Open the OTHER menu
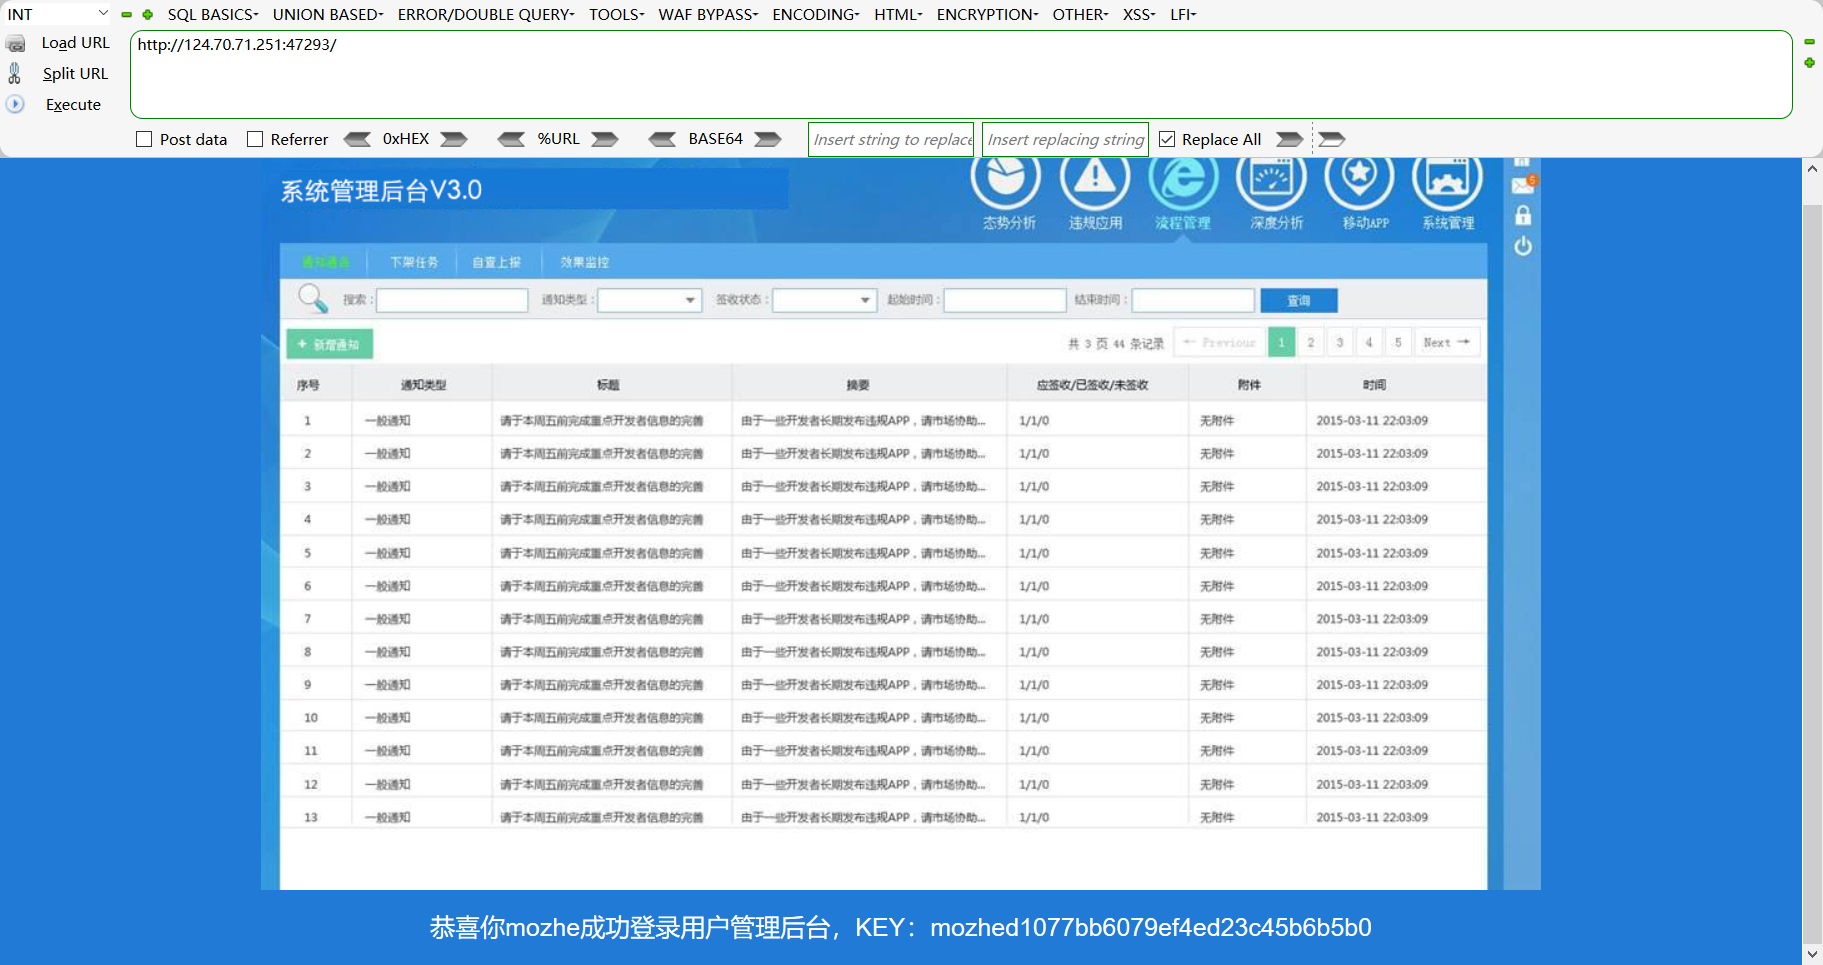 (1080, 14)
